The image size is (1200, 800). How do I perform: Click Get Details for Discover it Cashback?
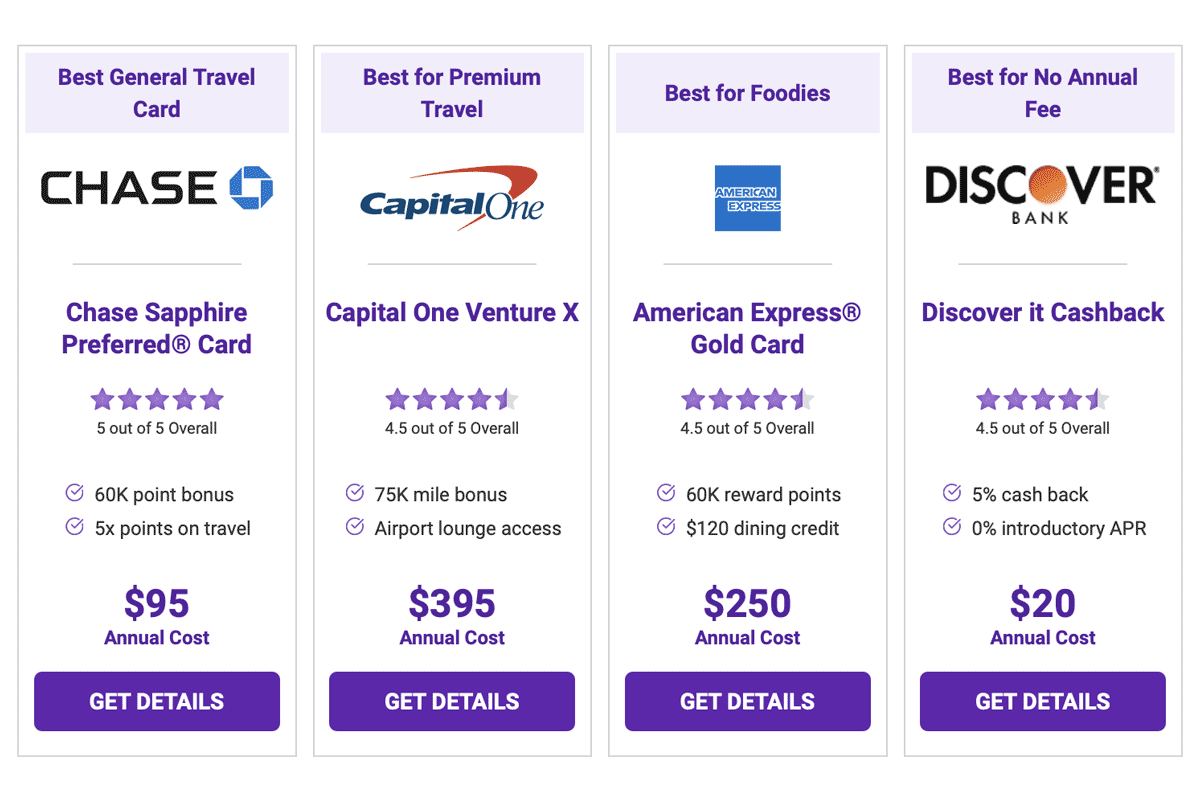click(x=1043, y=701)
